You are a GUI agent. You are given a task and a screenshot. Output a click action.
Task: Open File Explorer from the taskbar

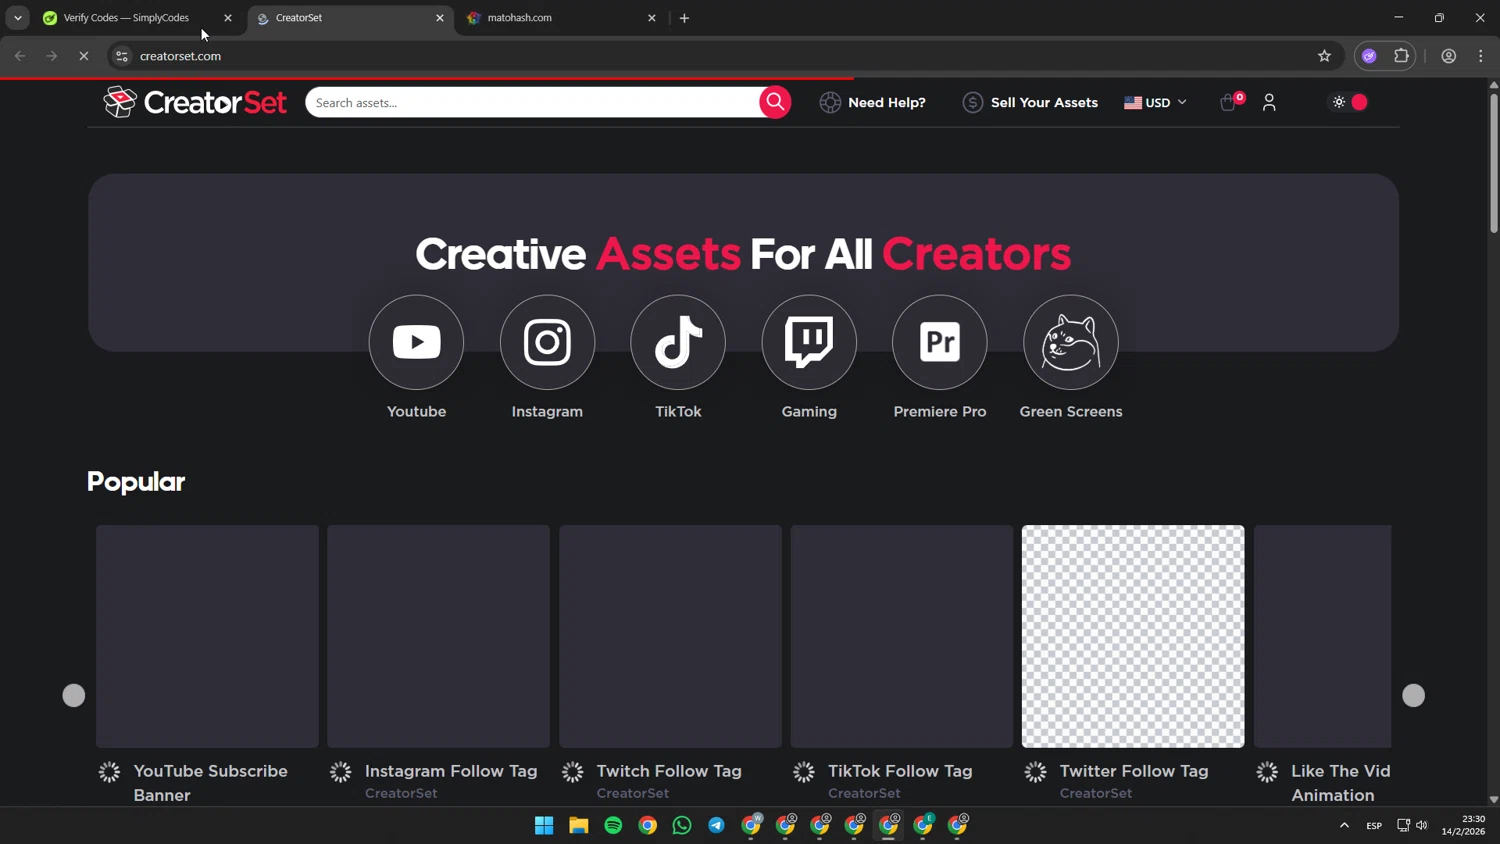pyautogui.click(x=579, y=825)
